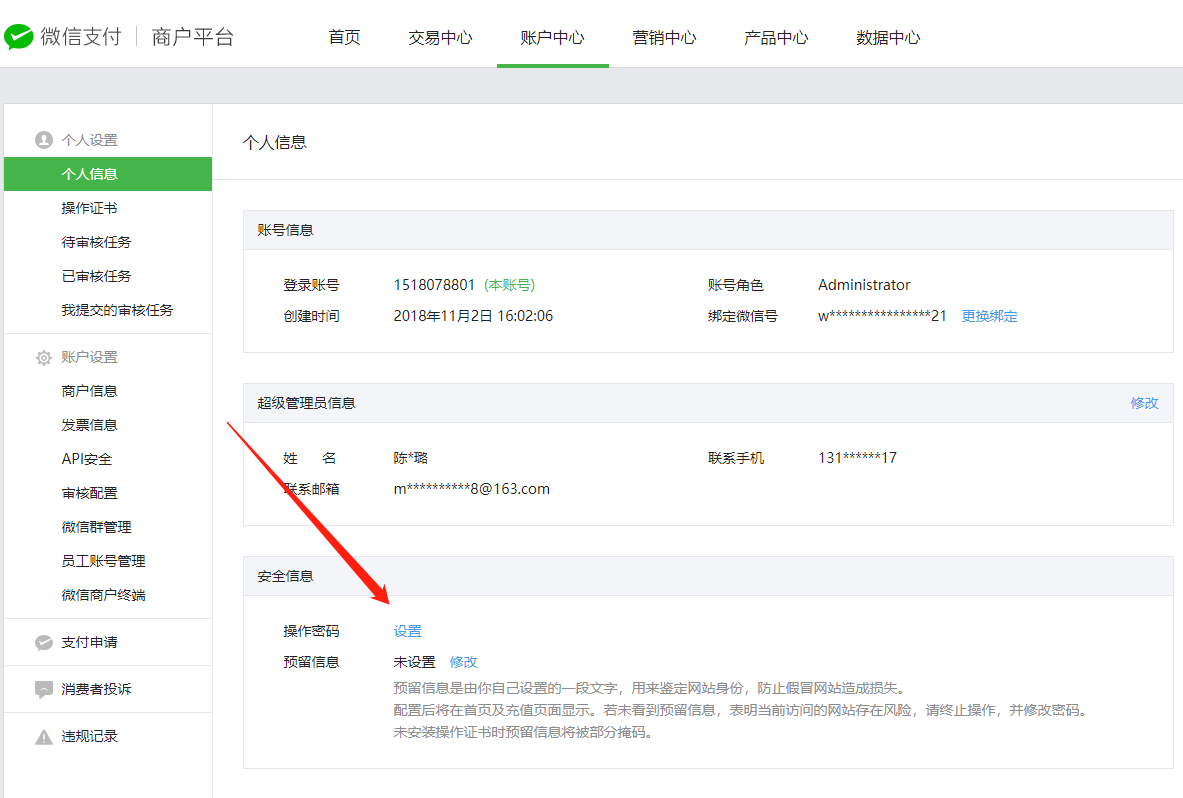Click the 消费者投诉 chat icon
Image resolution: width=1183 pixels, height=798 pixels.
pyautogui.click(x=43, y=689)
